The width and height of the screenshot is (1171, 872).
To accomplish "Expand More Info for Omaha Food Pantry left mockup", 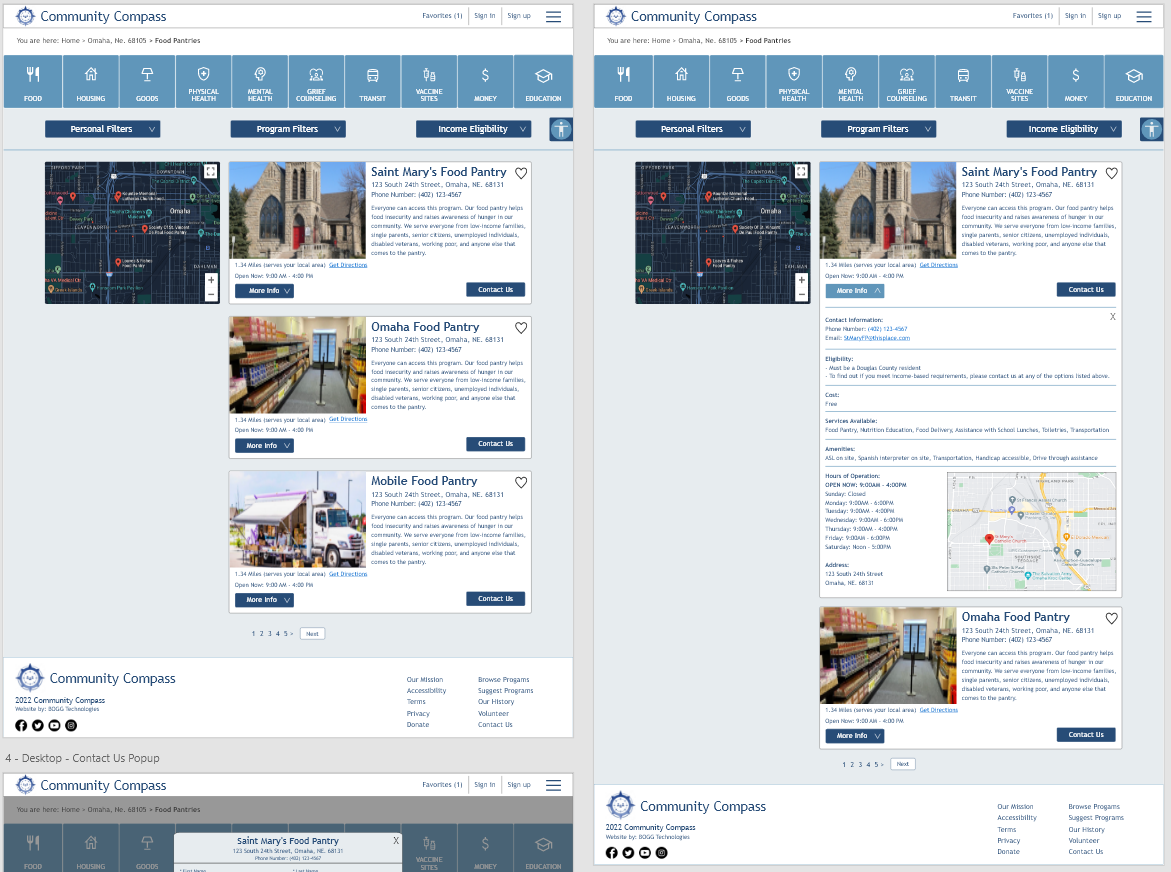I will coord(264,446).
